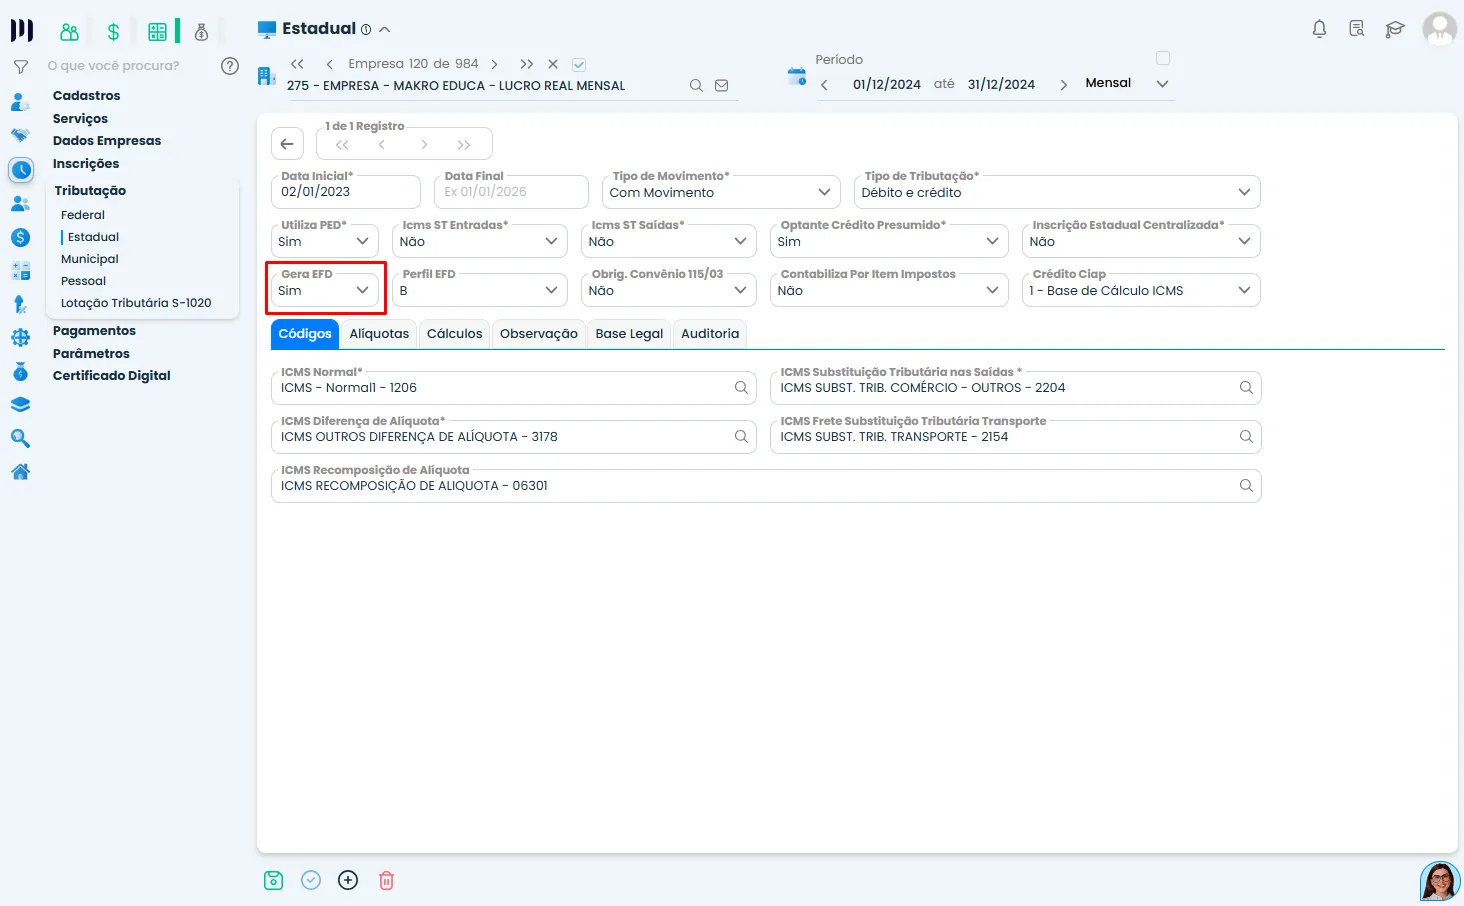Clear company selection with X
Viewport: 1464px width, 906px height.
(x=553, y=64)
